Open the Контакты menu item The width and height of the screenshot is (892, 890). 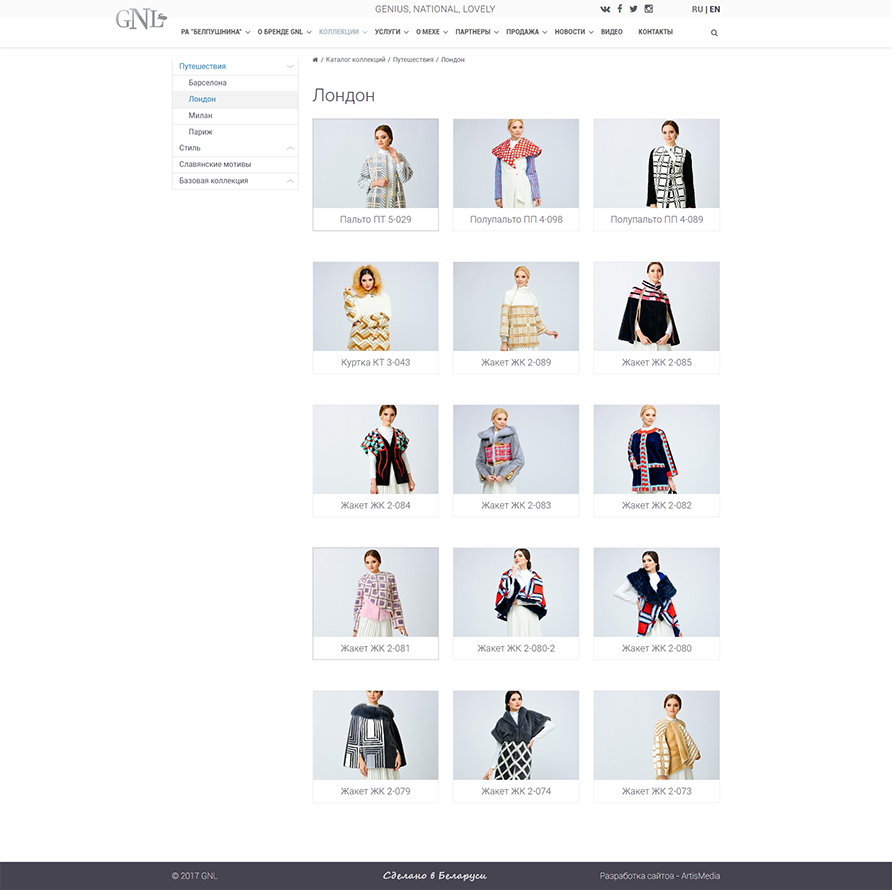[x=655, y=32]
